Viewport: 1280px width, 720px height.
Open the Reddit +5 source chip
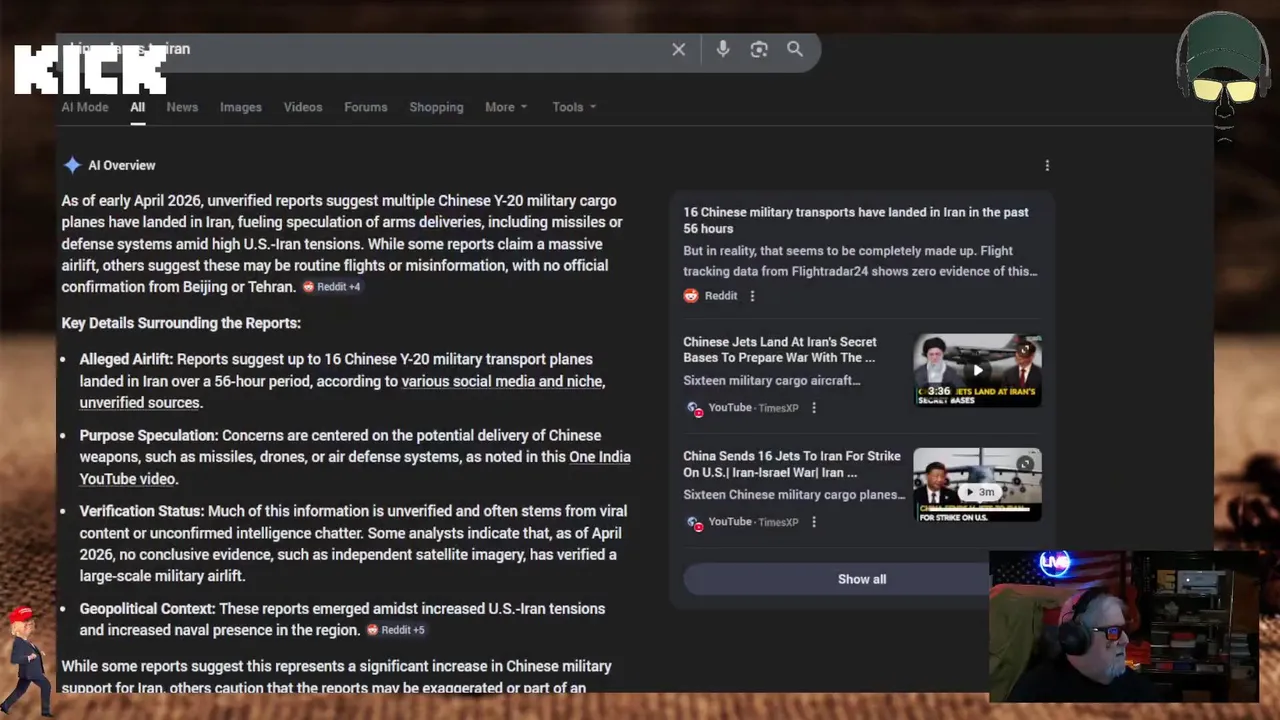point(396,630)
